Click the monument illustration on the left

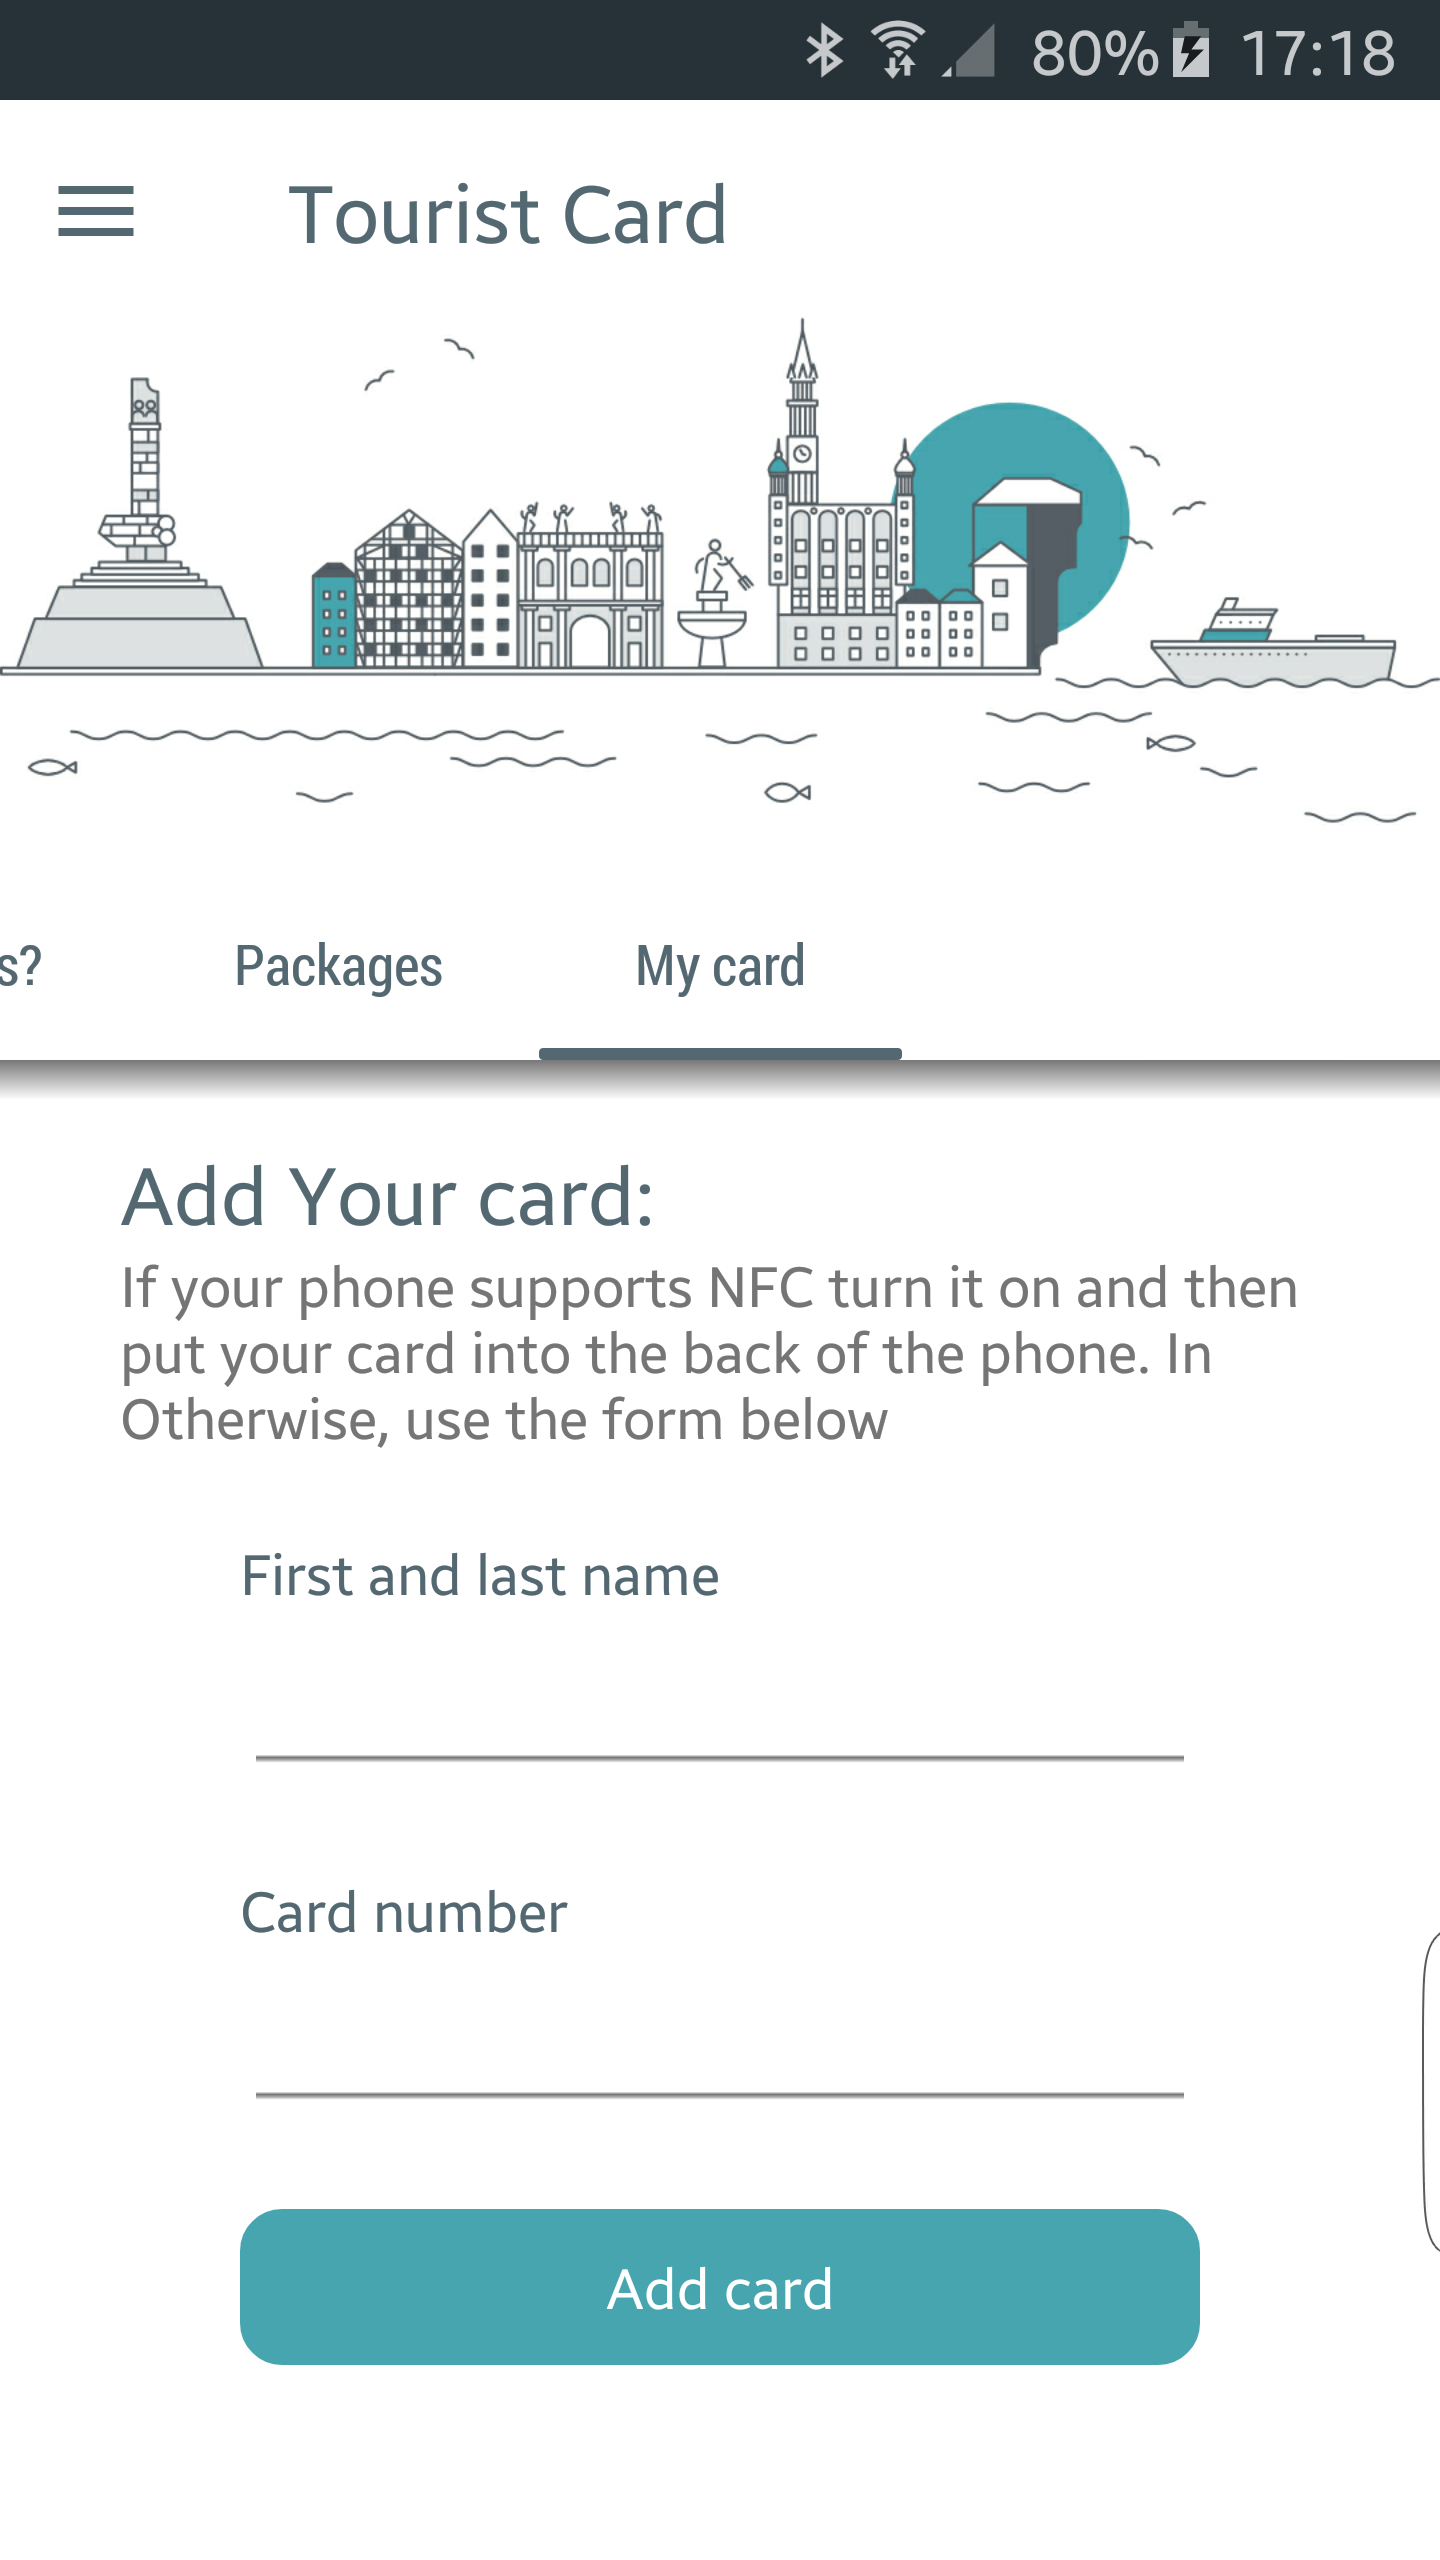coord(140,540)
